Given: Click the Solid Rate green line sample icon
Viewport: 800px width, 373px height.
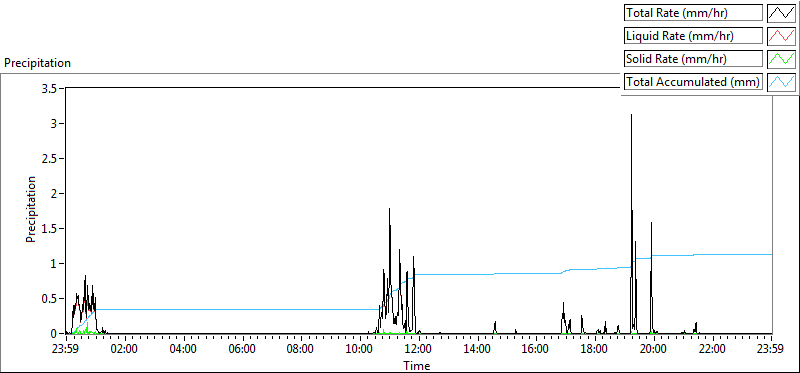Looking at the screenshot, I should tap(781, 59).
